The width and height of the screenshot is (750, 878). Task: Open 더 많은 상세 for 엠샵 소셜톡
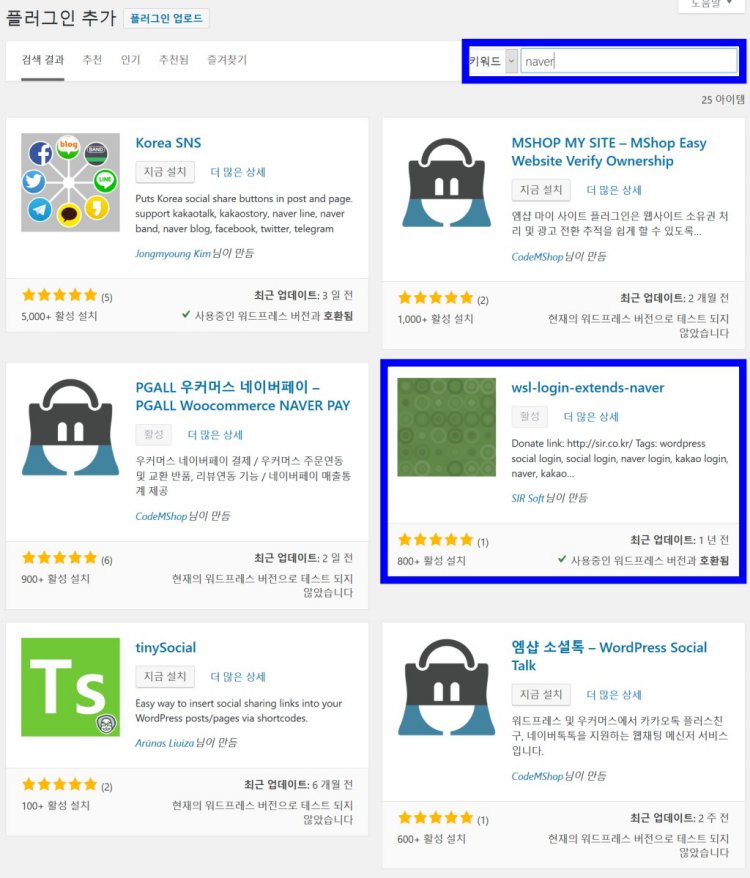point(614,694)
